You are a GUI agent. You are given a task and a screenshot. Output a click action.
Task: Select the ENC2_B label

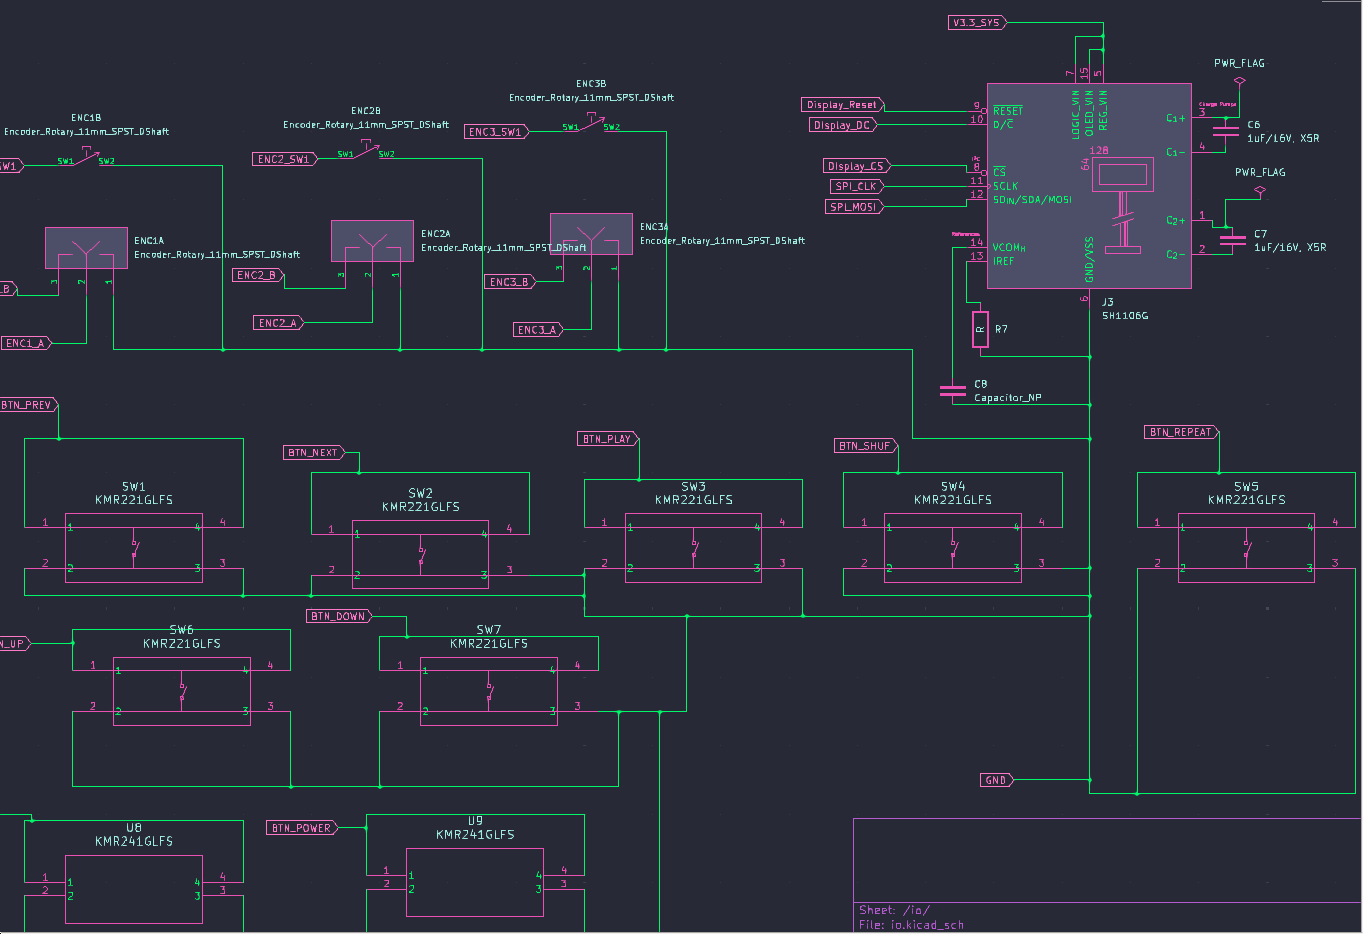point(258,275)
